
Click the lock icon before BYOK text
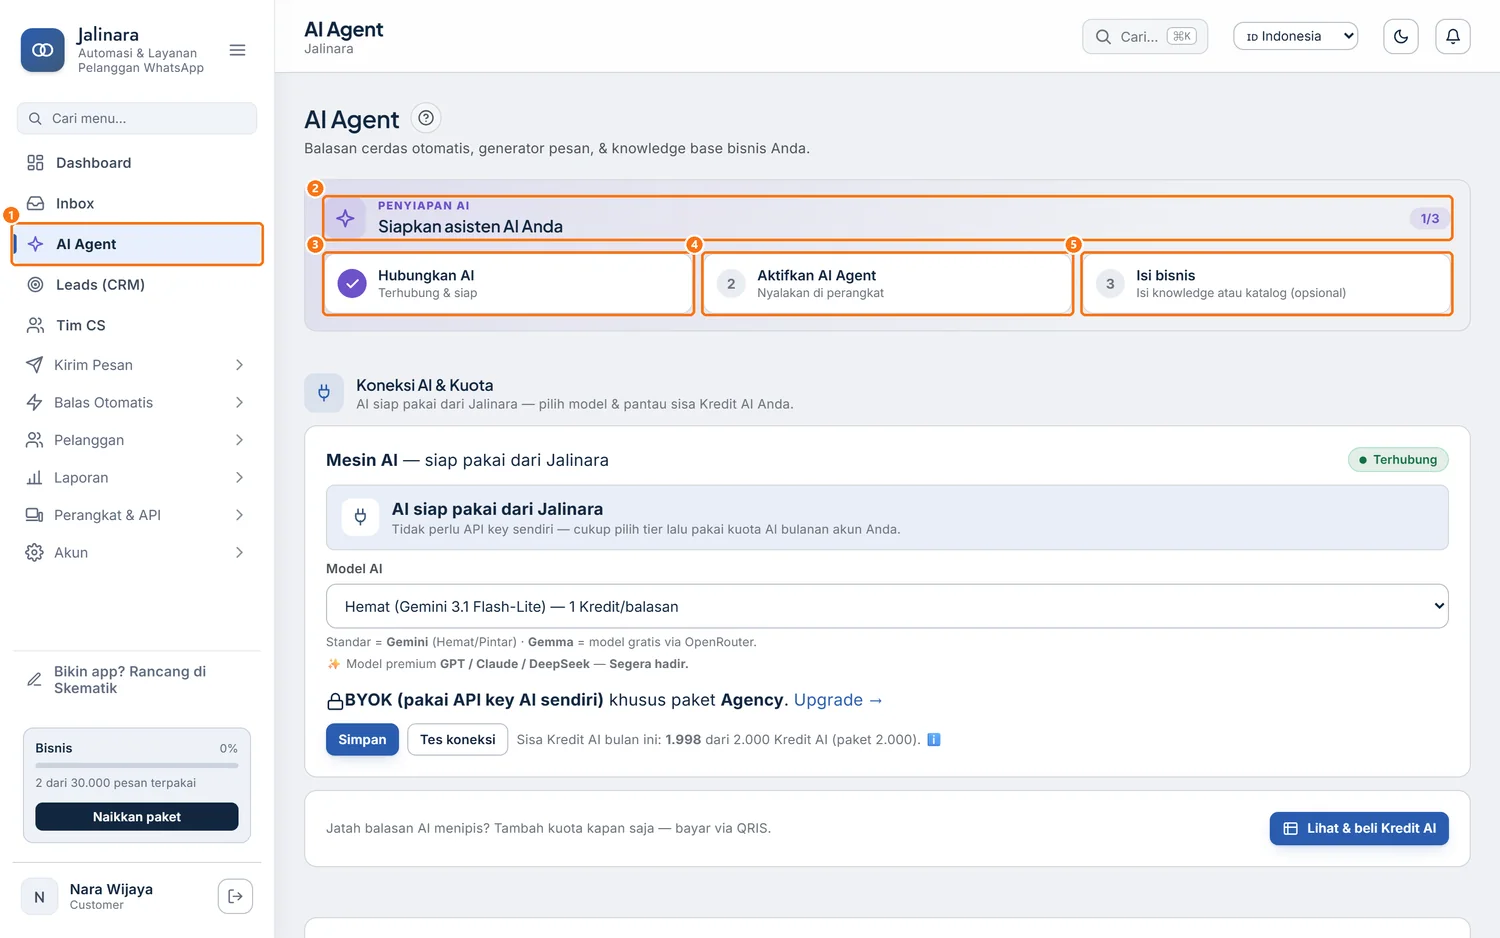pos(335,701)
